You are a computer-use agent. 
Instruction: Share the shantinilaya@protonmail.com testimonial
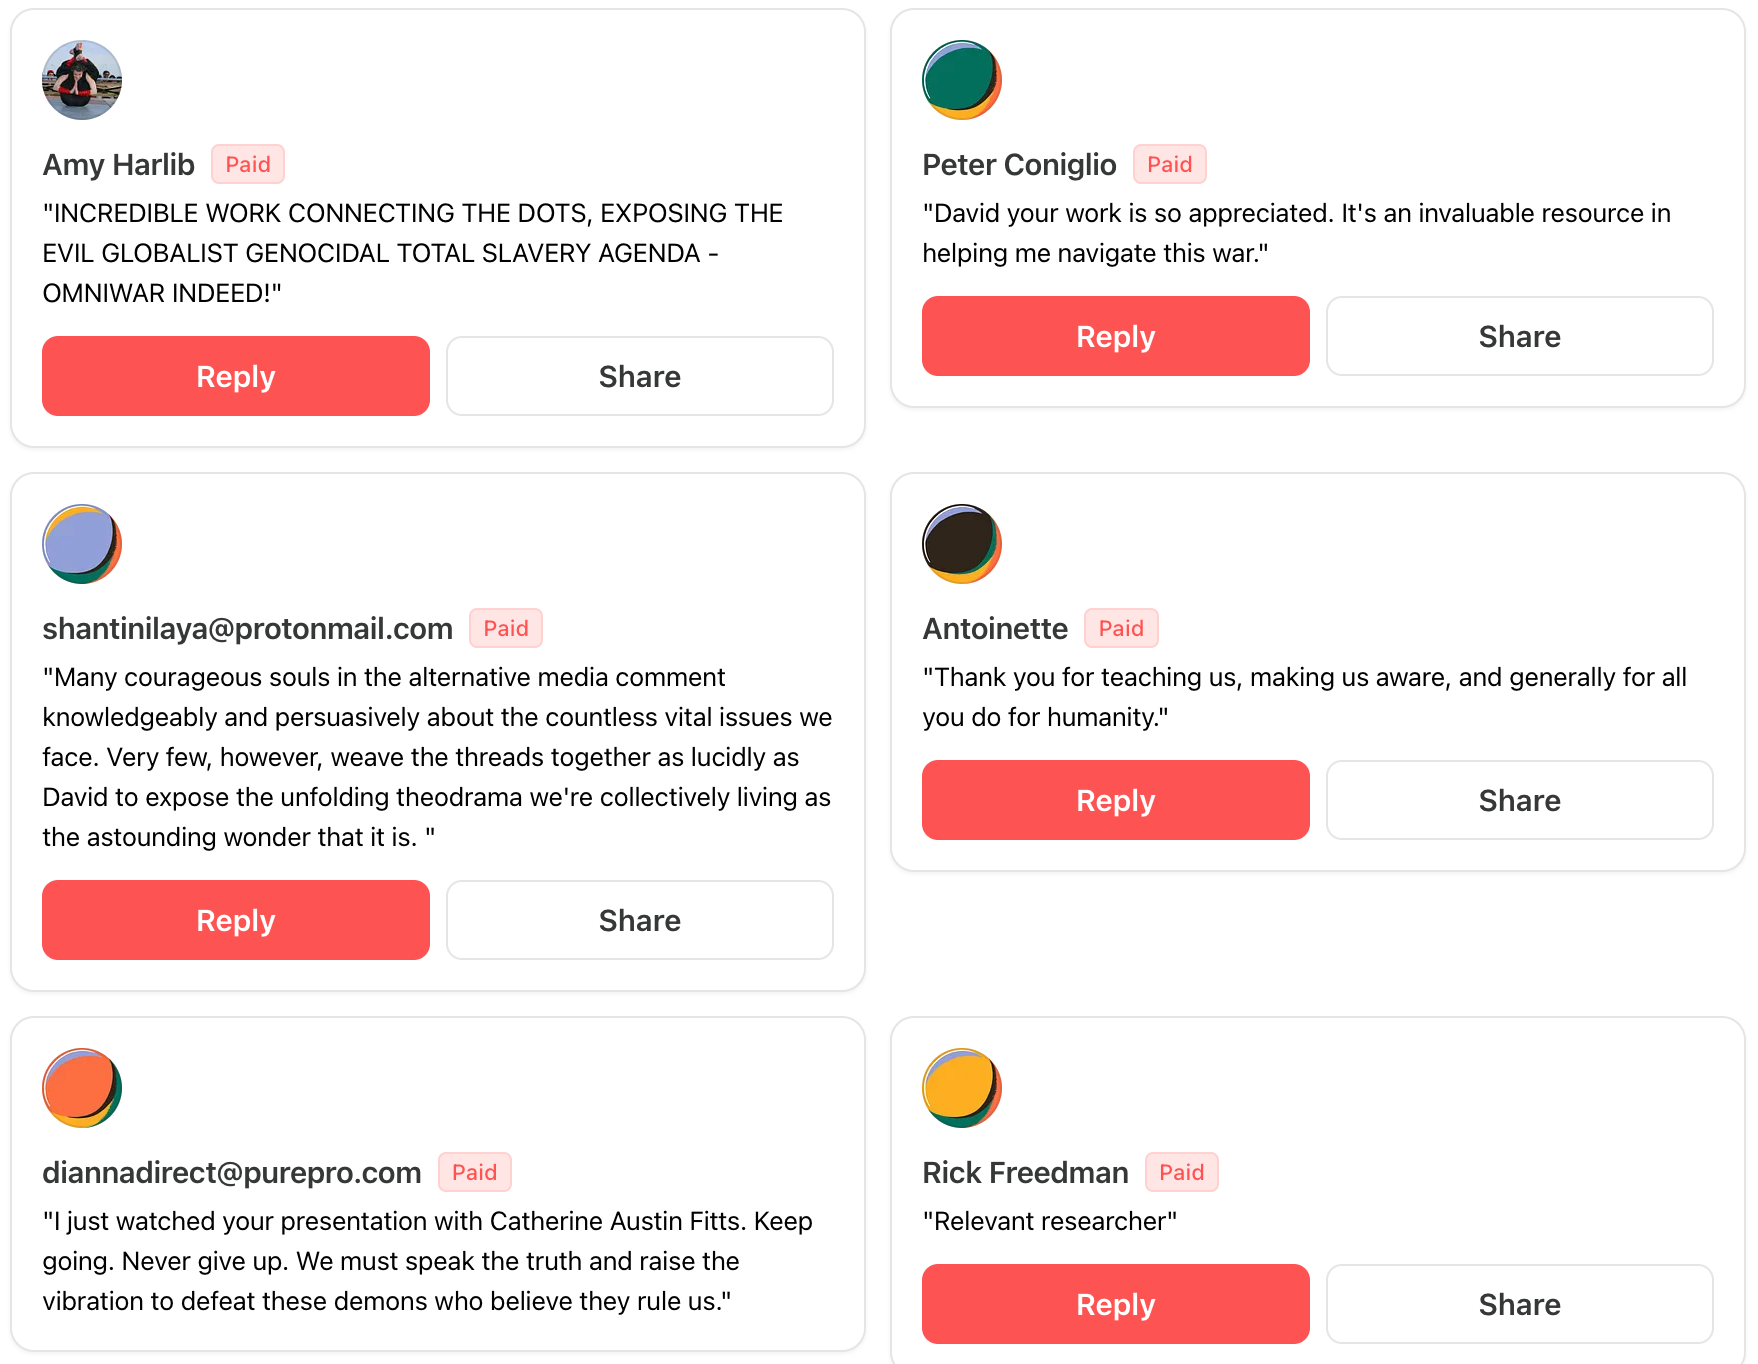coord(639,920)
